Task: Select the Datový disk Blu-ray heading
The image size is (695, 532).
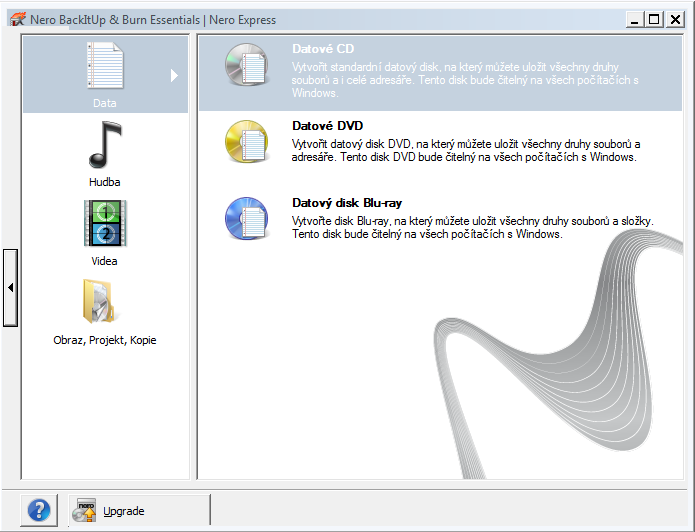Action: click(x=347, y=203)
